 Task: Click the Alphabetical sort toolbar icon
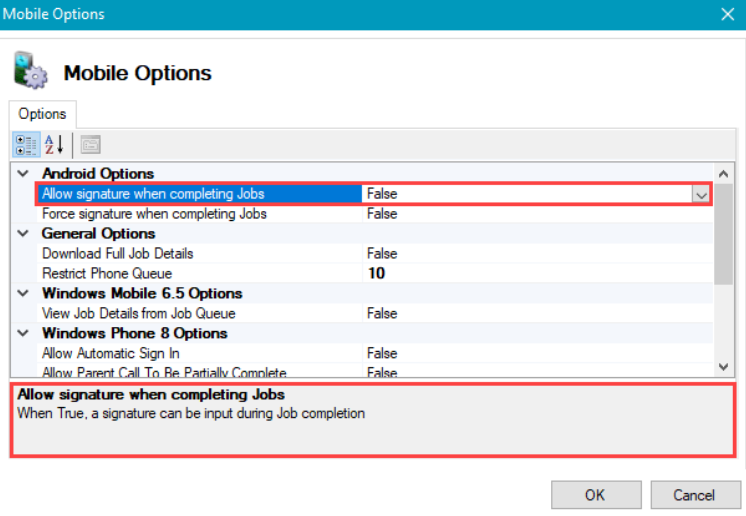(54, 144)
